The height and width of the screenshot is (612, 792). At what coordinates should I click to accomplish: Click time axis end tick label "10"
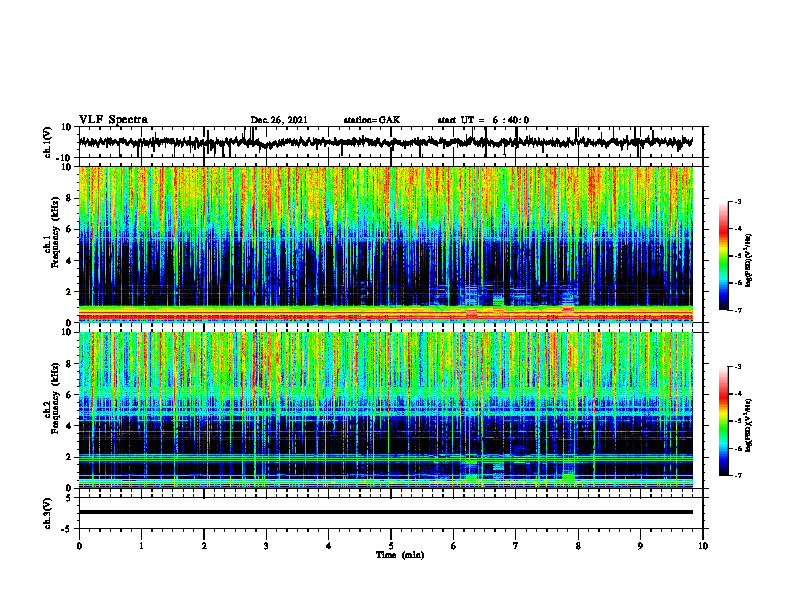[x=703, y=546]
